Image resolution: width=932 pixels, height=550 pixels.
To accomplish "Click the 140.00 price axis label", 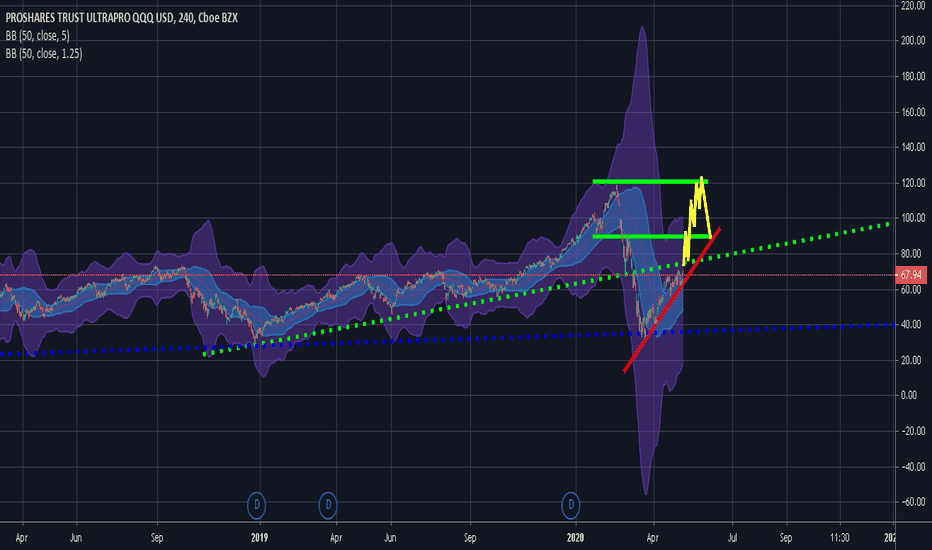I will 912,147.
